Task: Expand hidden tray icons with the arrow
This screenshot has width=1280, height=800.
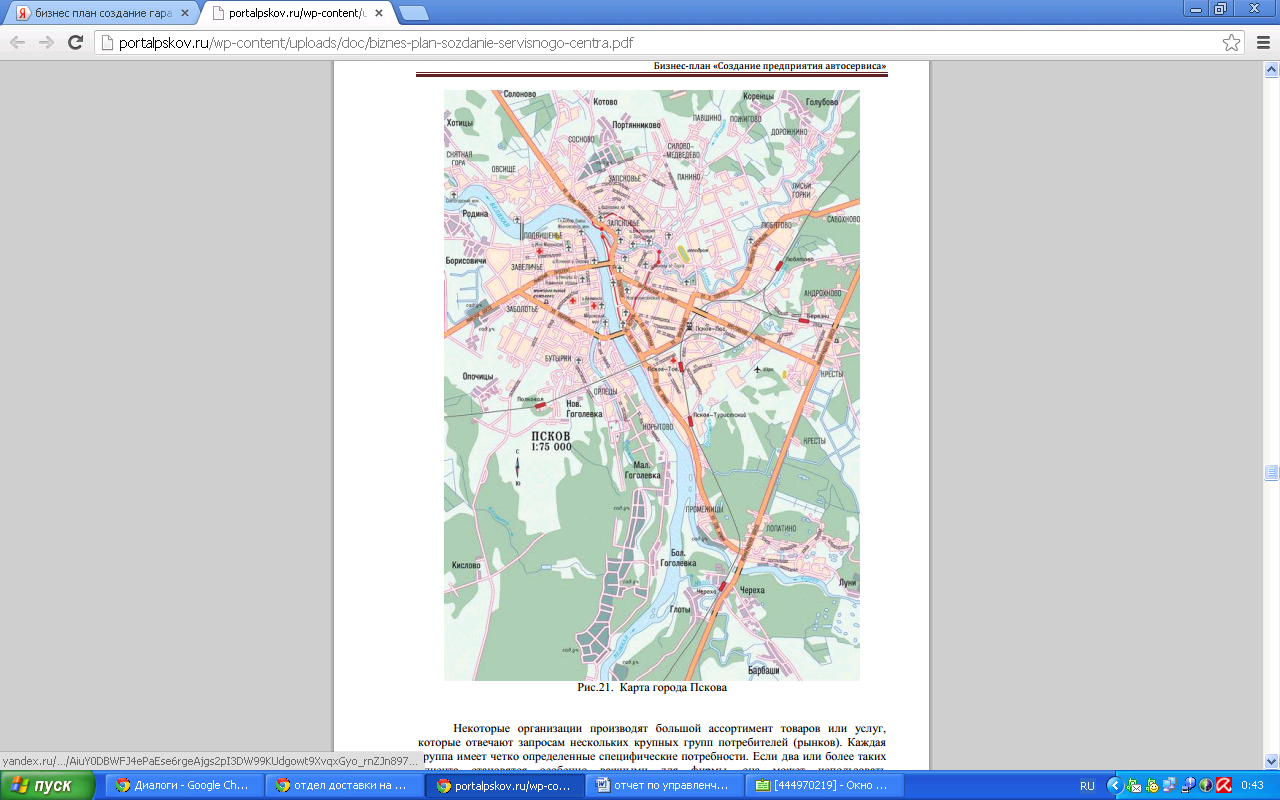Action: 1115,786
